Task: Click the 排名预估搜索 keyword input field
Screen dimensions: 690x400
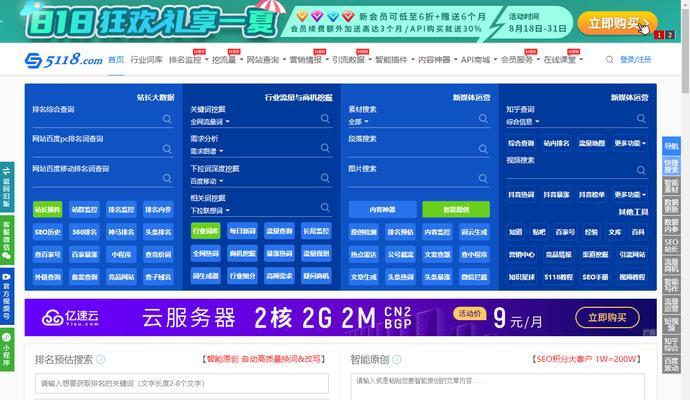Action: (x=182, y=383)
